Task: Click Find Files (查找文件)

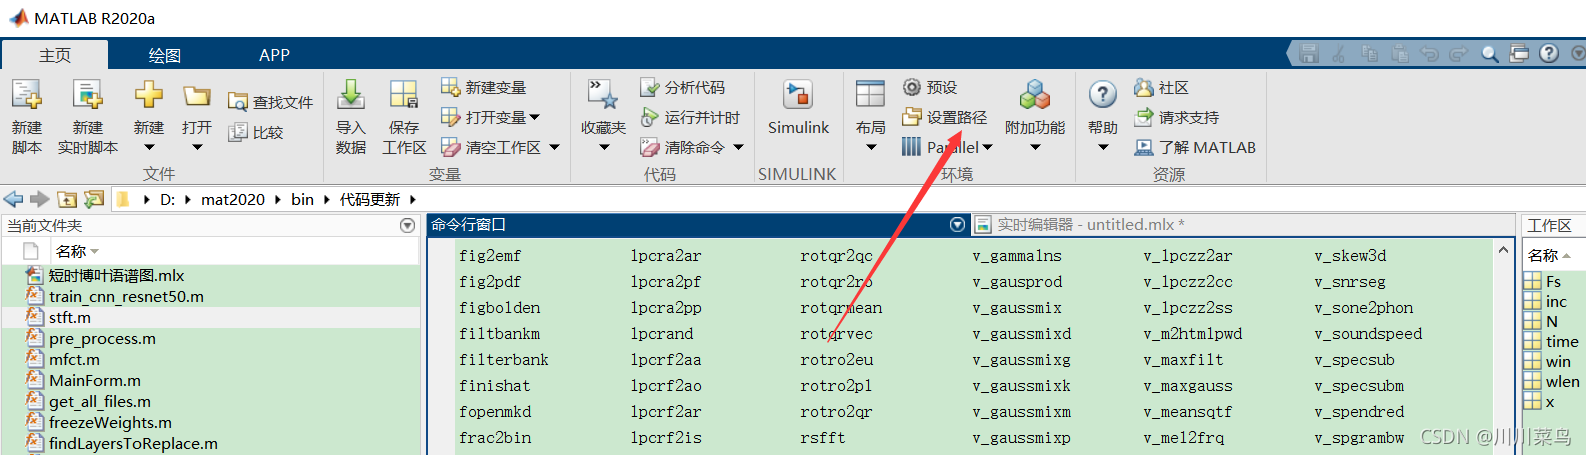Action: click(270, 102)
